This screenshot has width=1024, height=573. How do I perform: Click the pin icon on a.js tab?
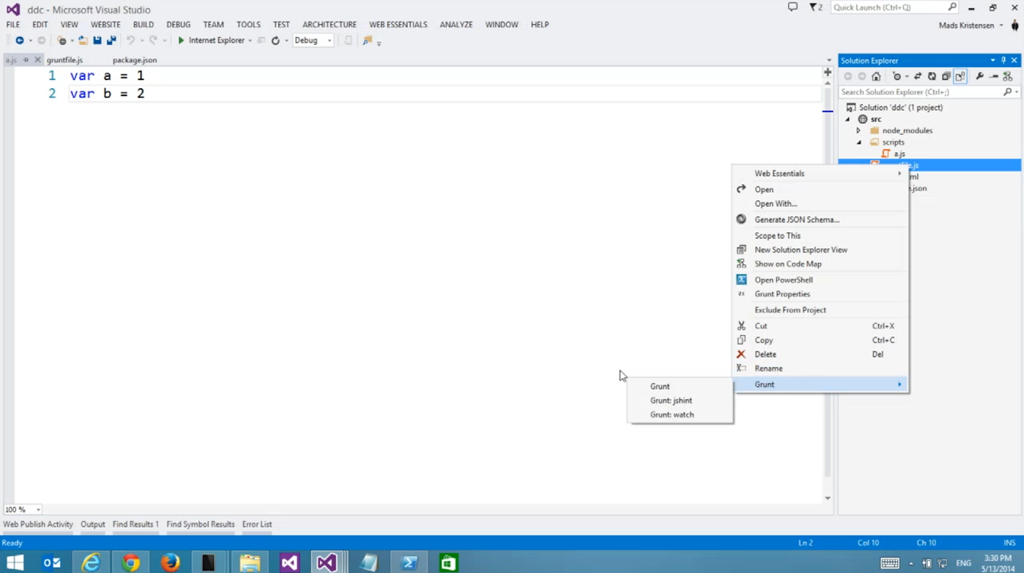point(26,60)
